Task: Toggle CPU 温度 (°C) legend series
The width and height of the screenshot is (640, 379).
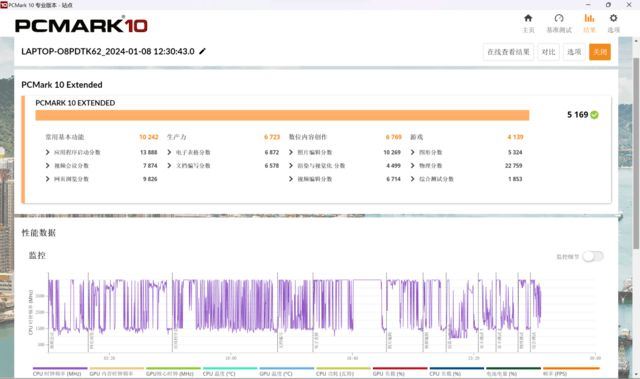Action: pos(230,372)
